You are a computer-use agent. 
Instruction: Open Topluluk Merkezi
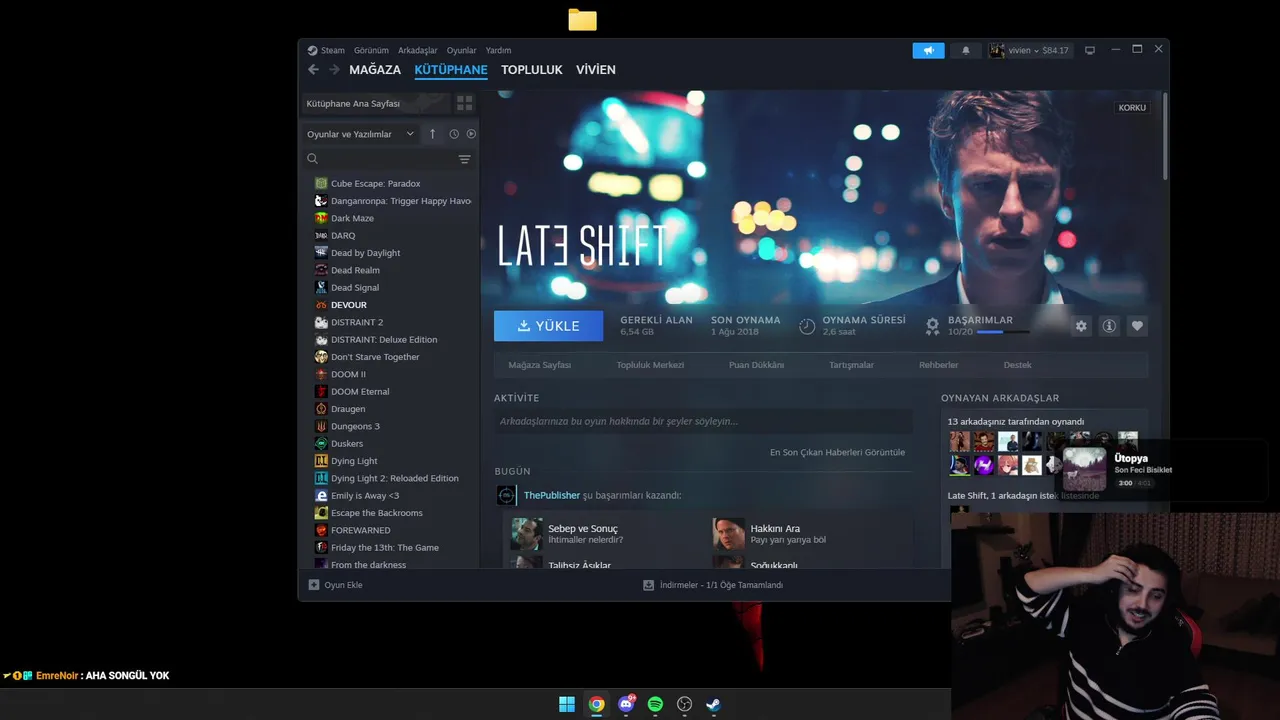click(650, 365)
